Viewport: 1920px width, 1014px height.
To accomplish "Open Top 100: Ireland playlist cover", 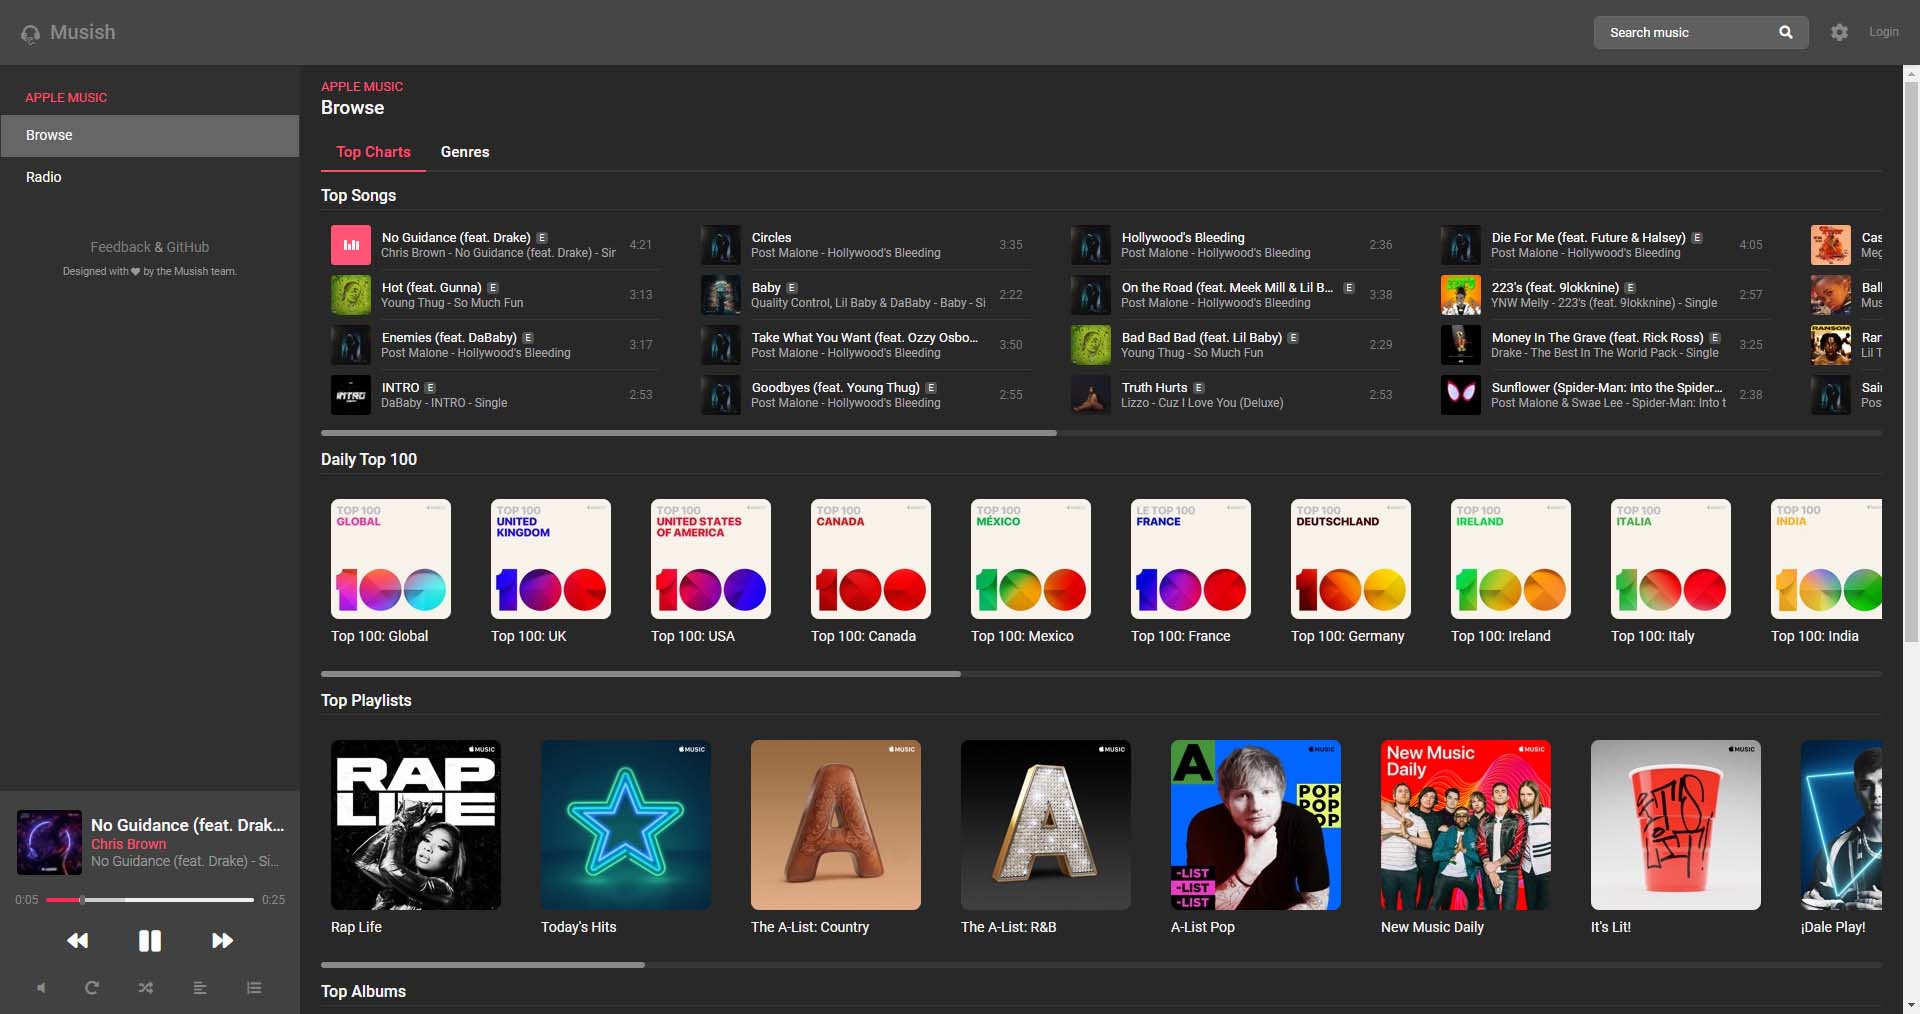I will [x=1511, y=559].
